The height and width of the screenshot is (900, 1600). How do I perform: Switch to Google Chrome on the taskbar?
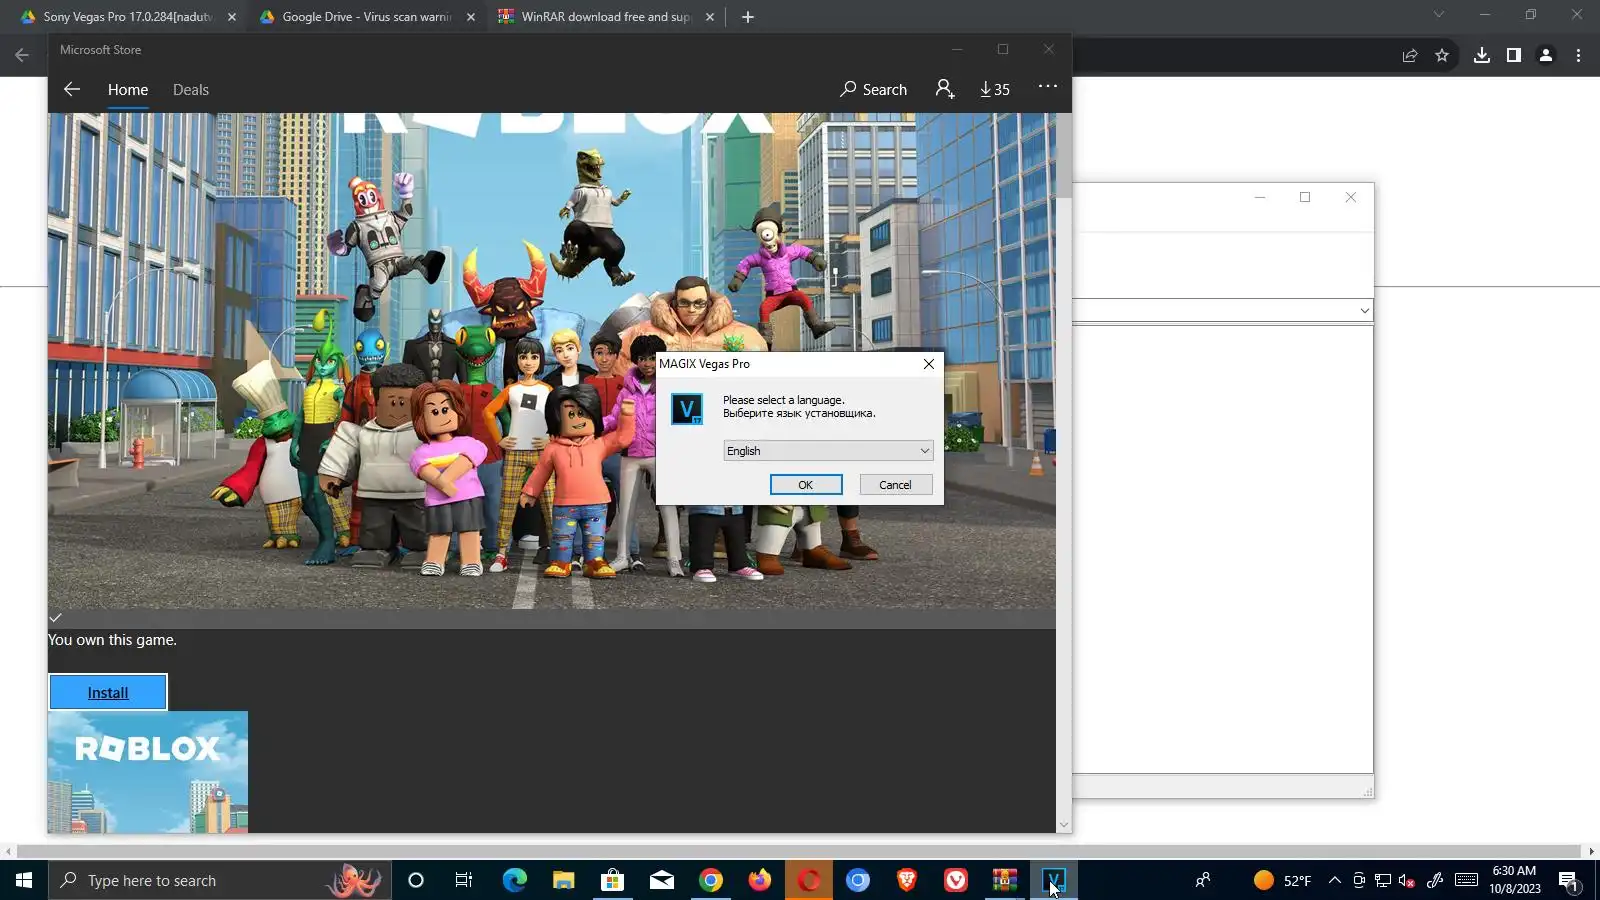pos(711,880)
